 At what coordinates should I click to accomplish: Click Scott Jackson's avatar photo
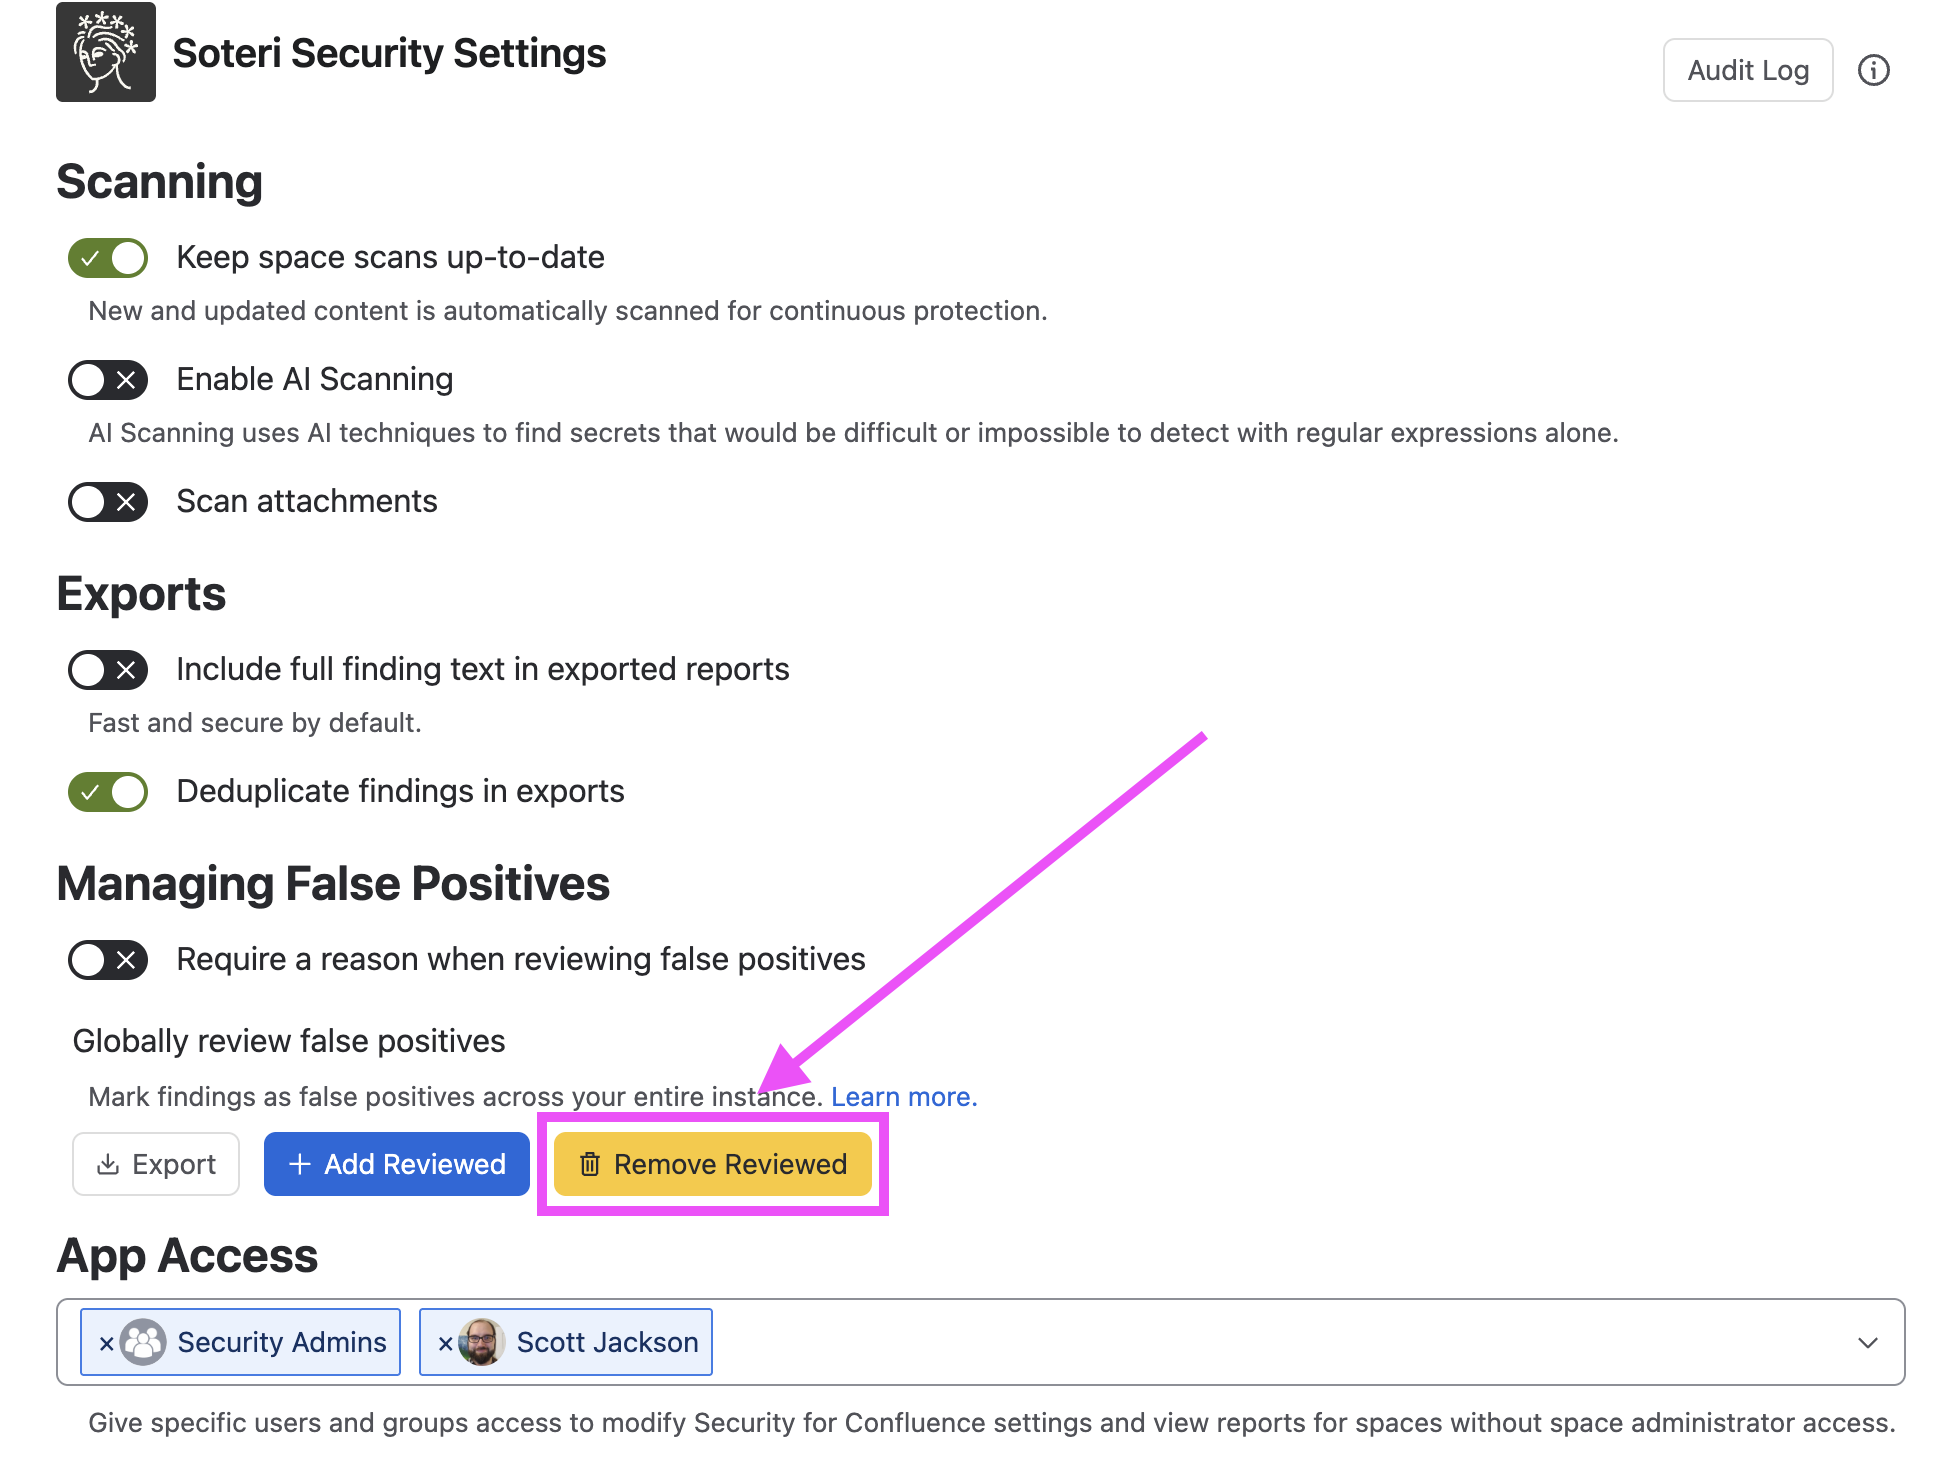pyautogui.click(x=482, y=1342)
